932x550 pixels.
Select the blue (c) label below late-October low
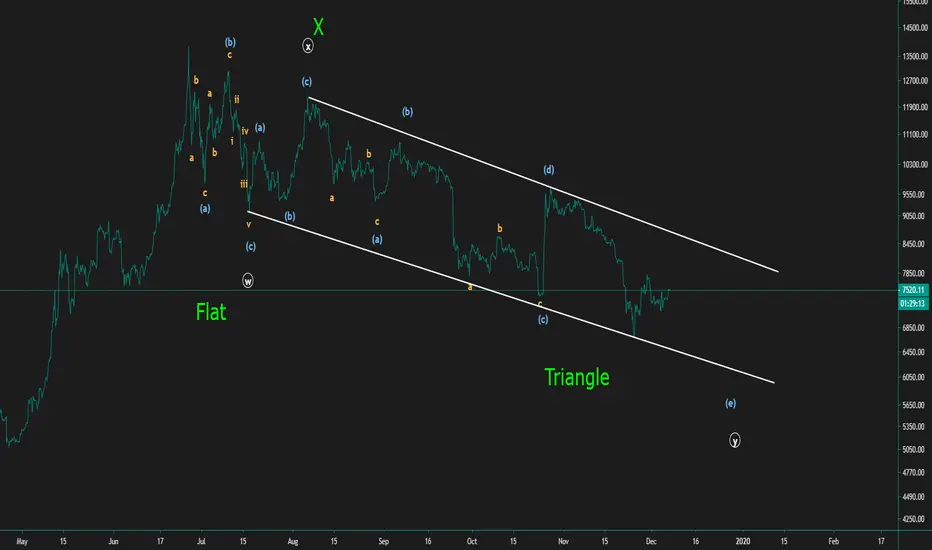coord(543,319)
